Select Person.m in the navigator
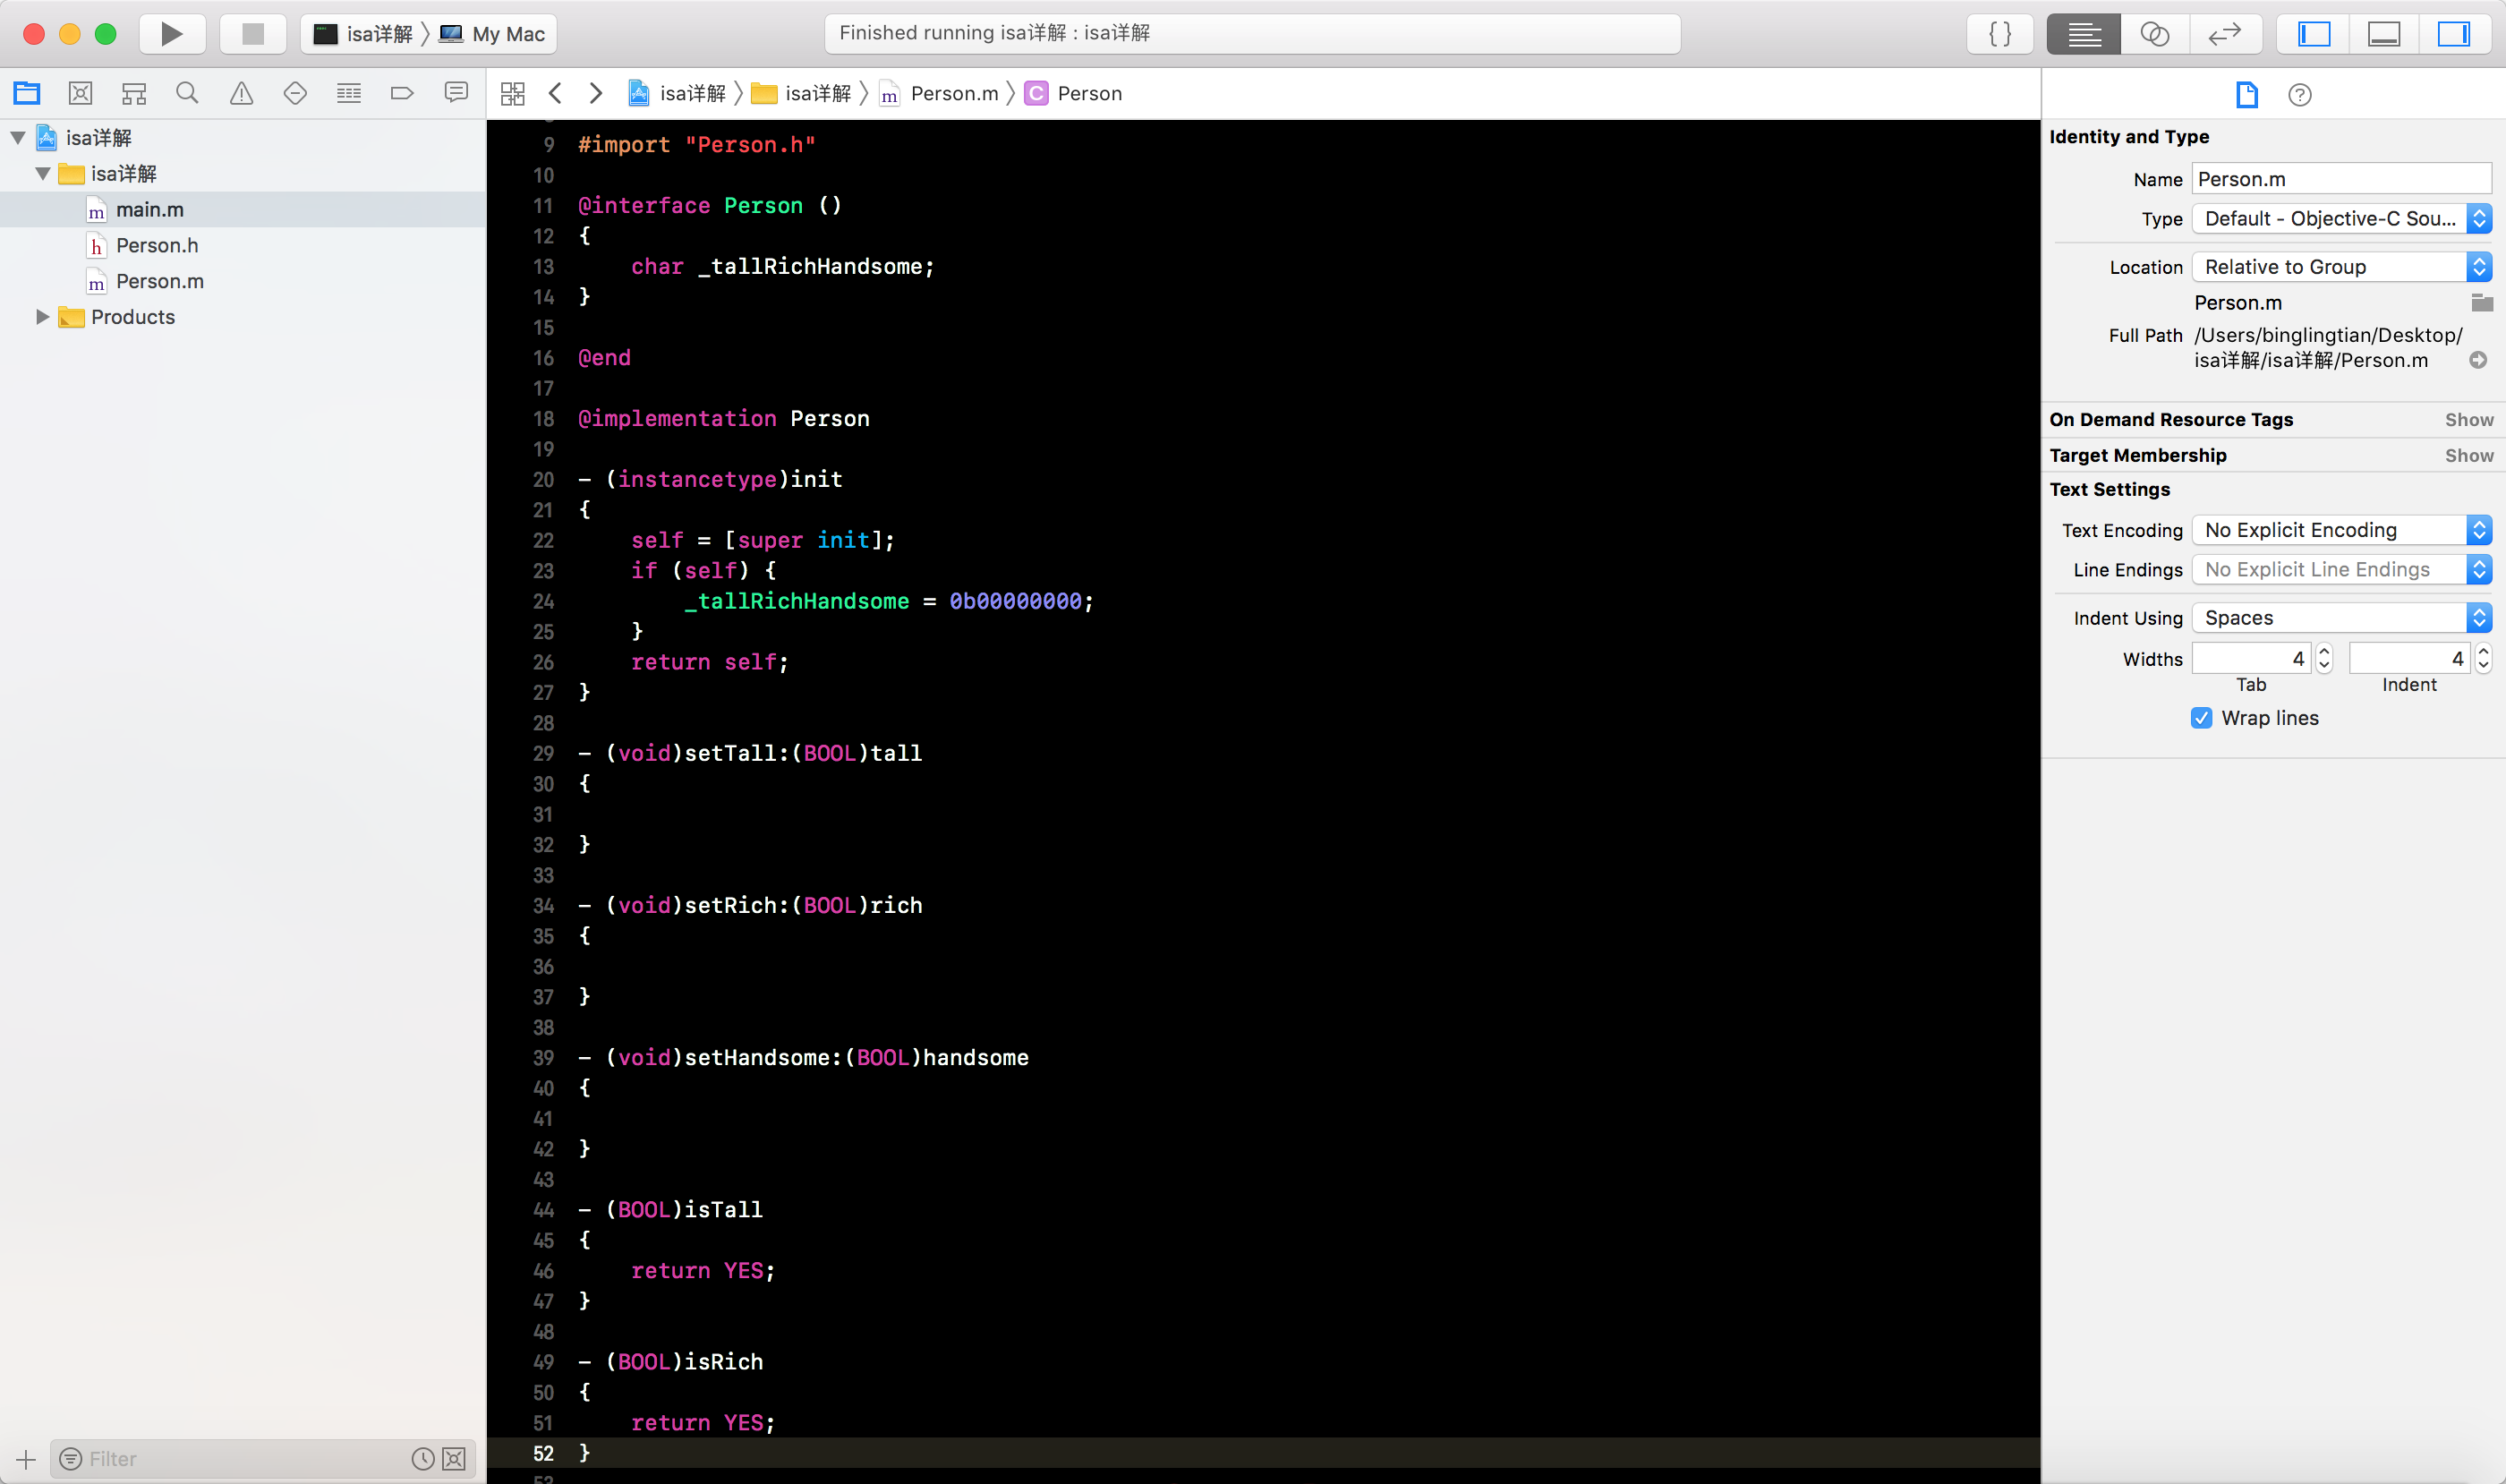Viewport: 2506px width, 1484px height. (243, 281)
